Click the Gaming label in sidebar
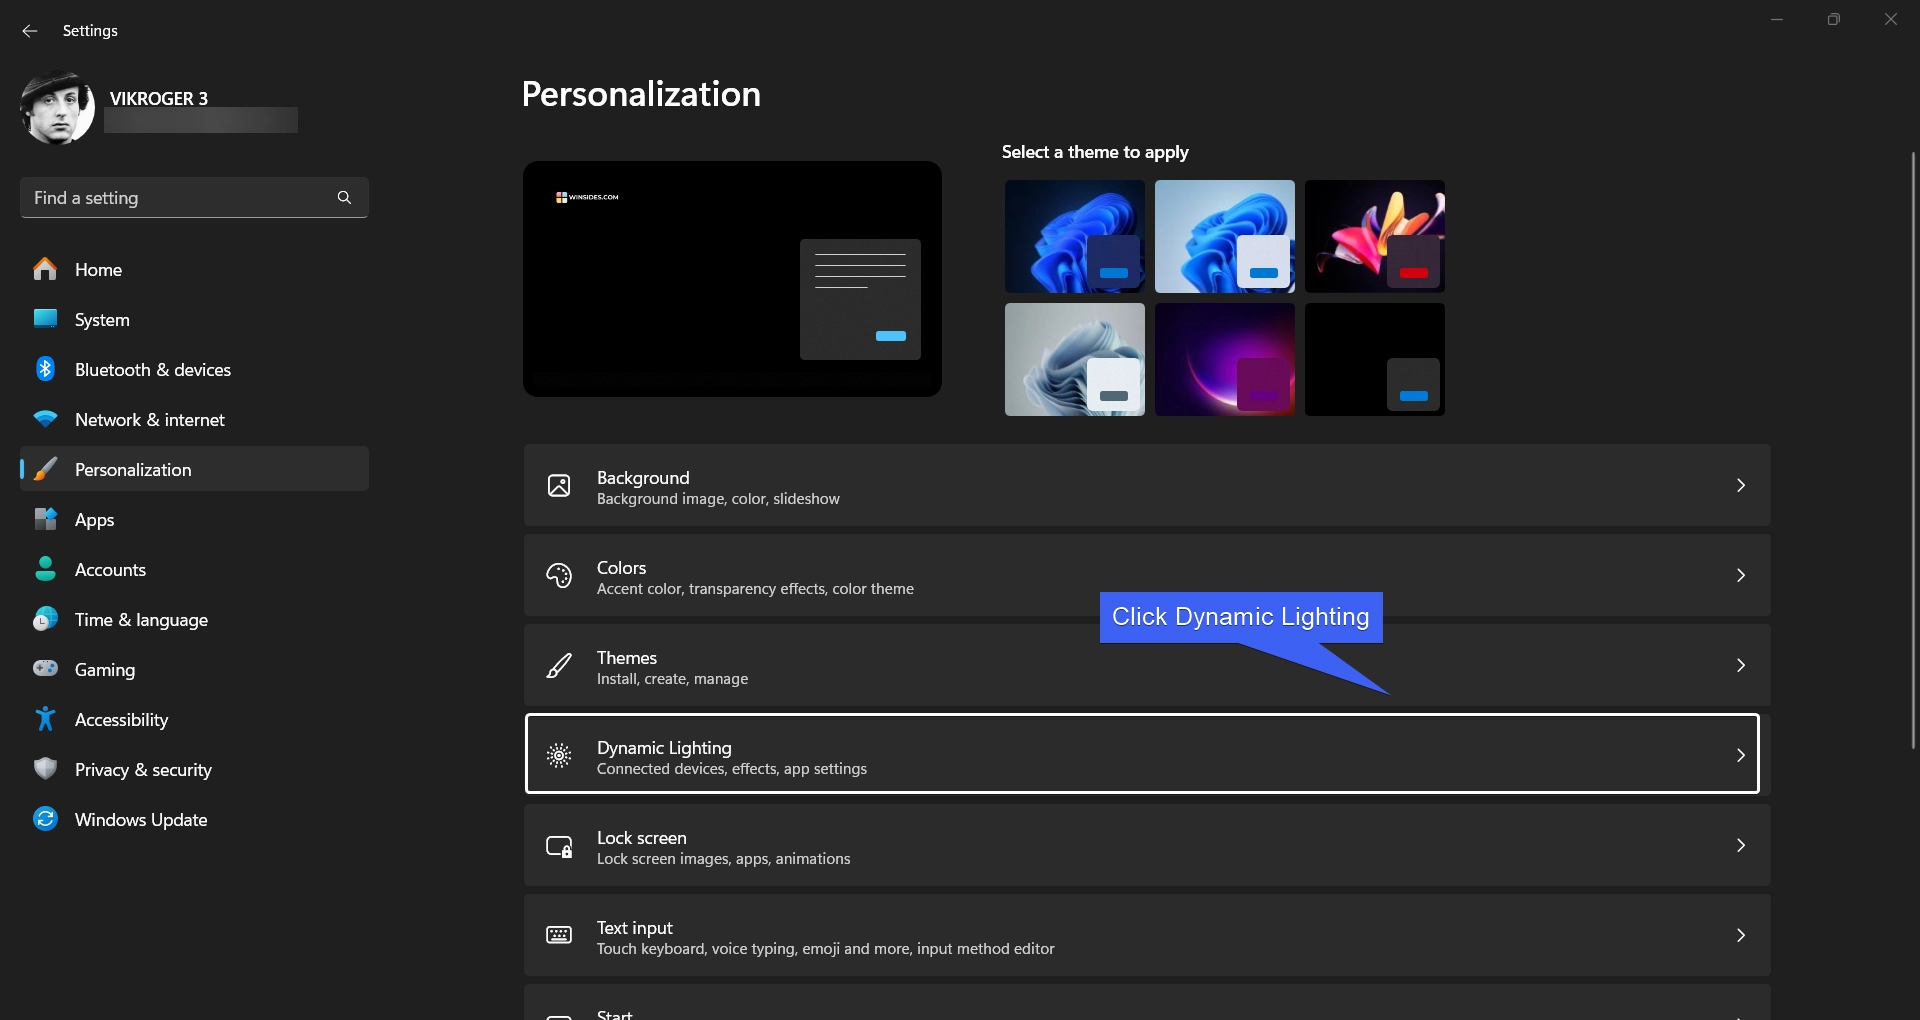This screenshot has height=1020, width=1920. (x=105, y=670)
